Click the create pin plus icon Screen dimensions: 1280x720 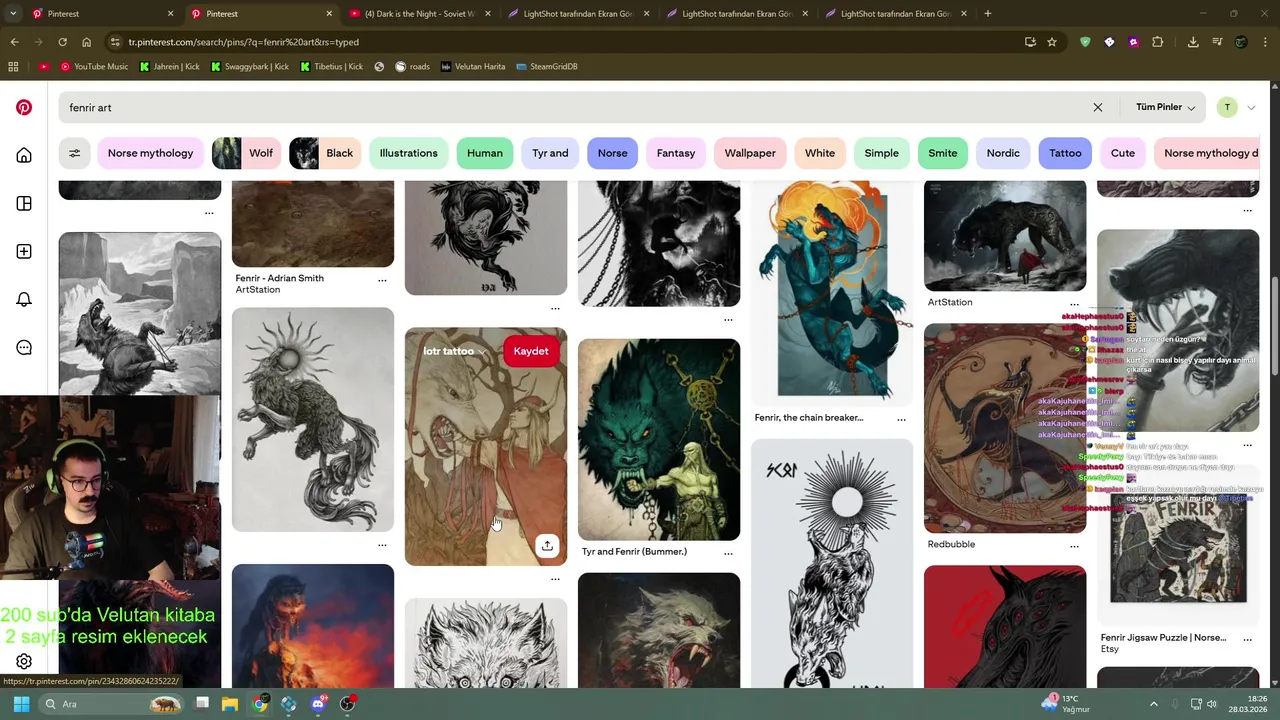[x=24, y=251]
